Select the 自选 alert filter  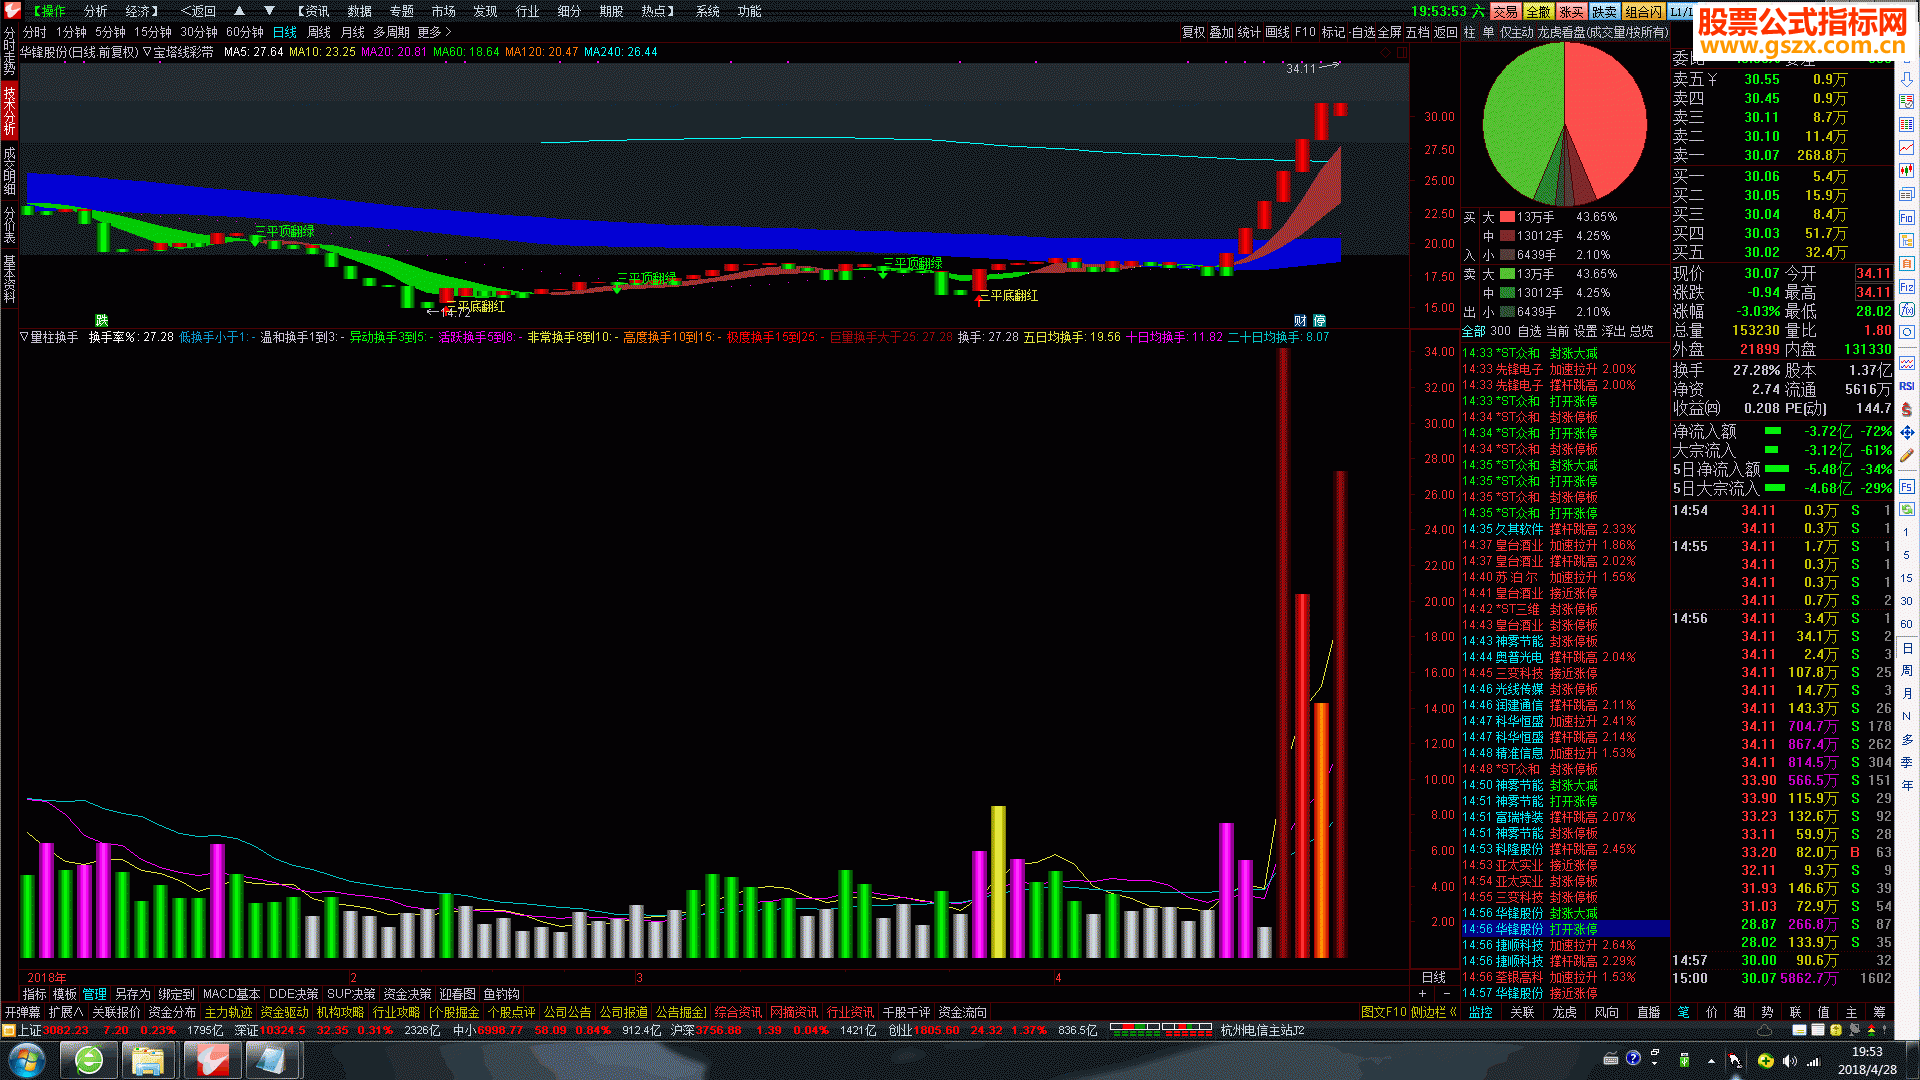tap(1529, 331)
